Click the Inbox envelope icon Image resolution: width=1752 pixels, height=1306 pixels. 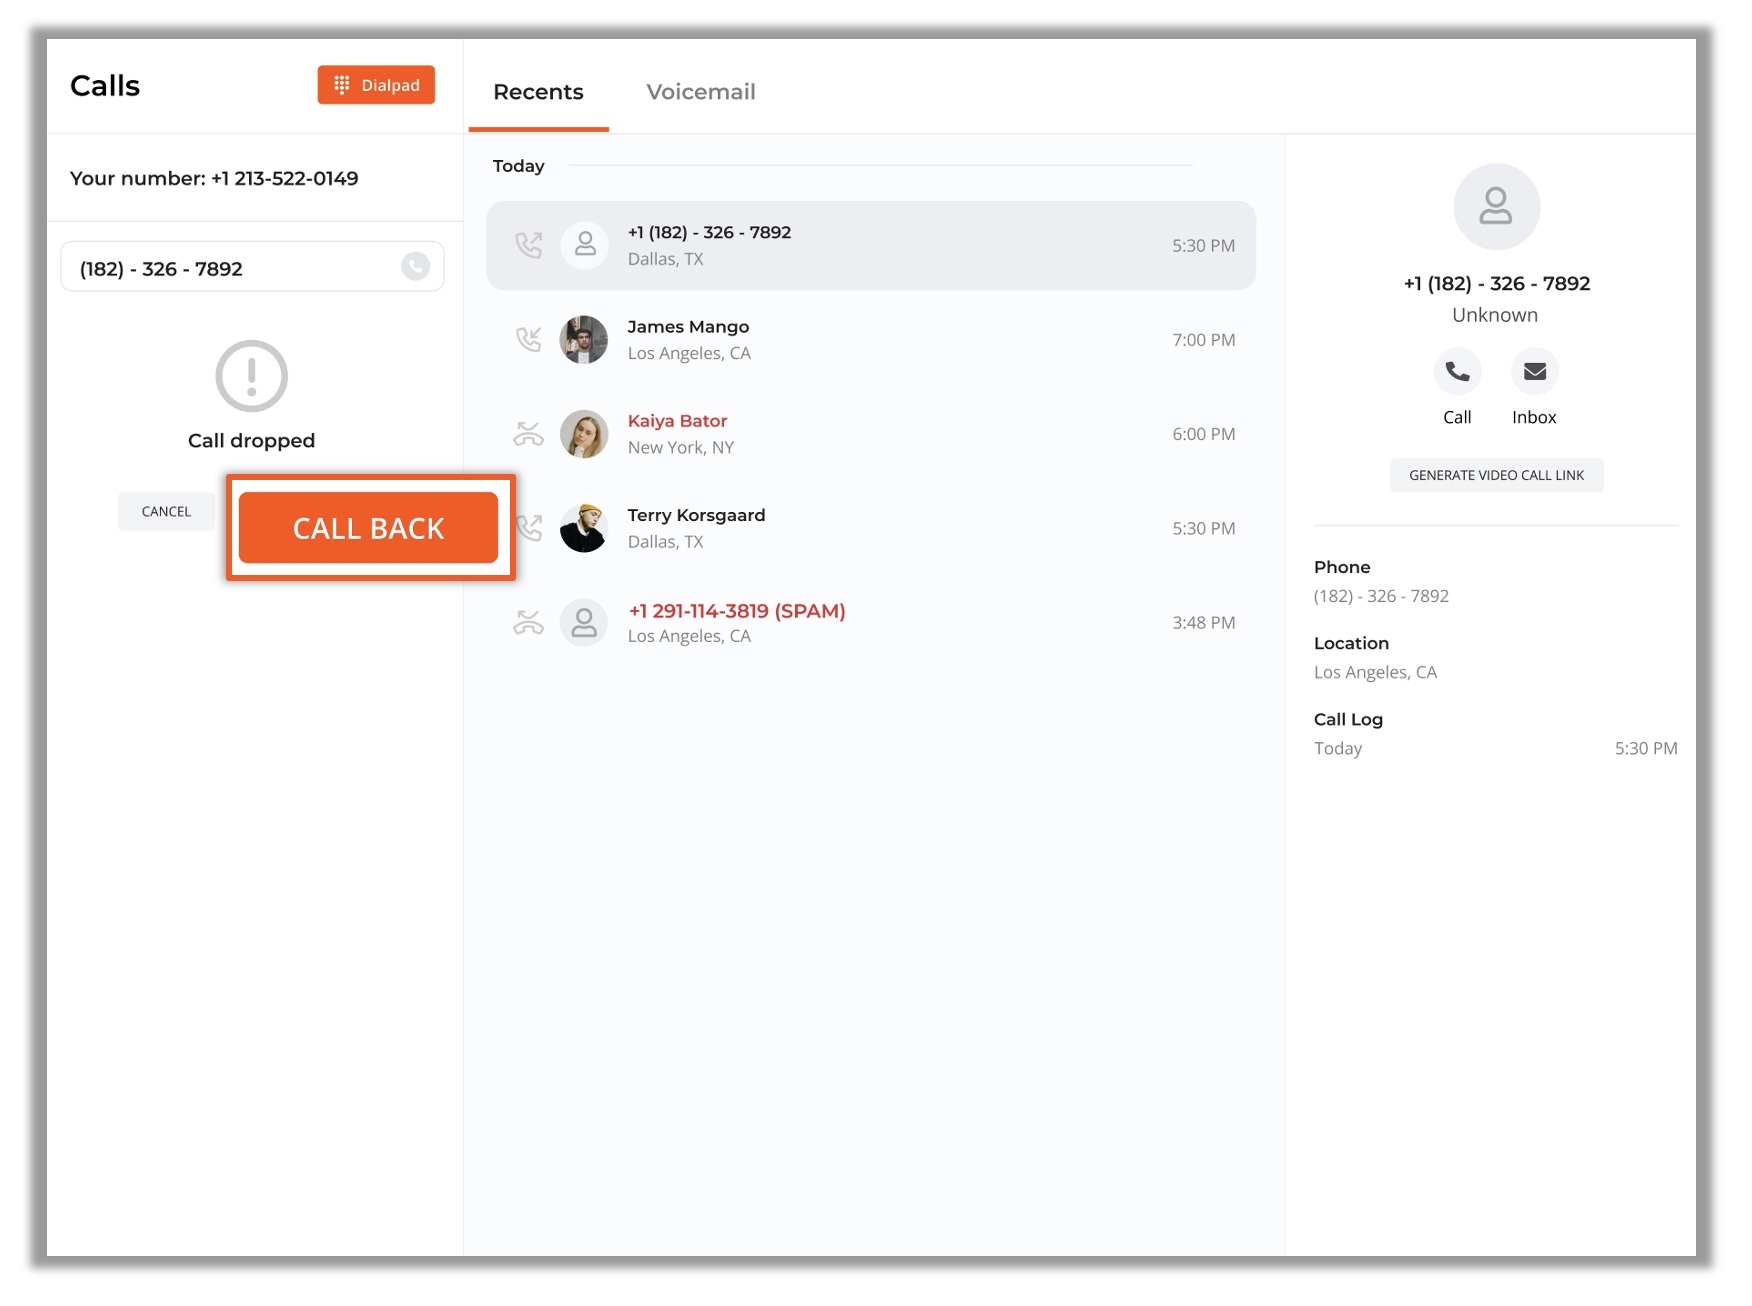[x=1534, y=372]
